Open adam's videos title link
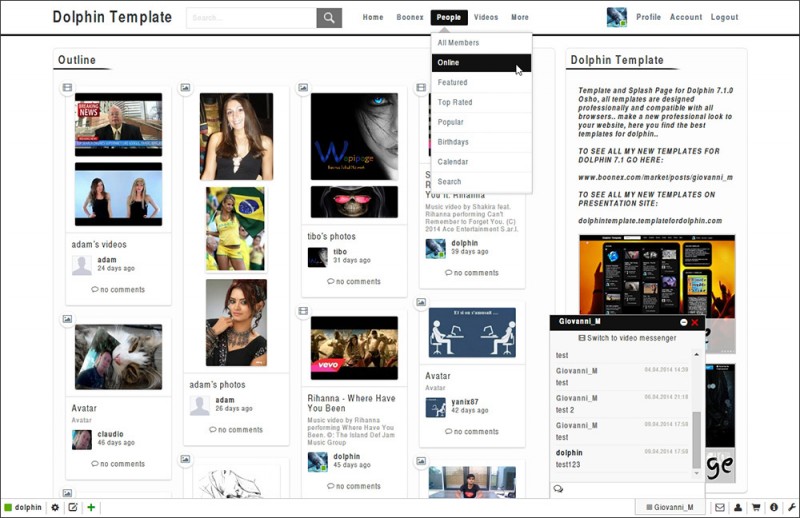Image resolution: width=800 pixels, height=518 pixels. click(x=99, y=244)
